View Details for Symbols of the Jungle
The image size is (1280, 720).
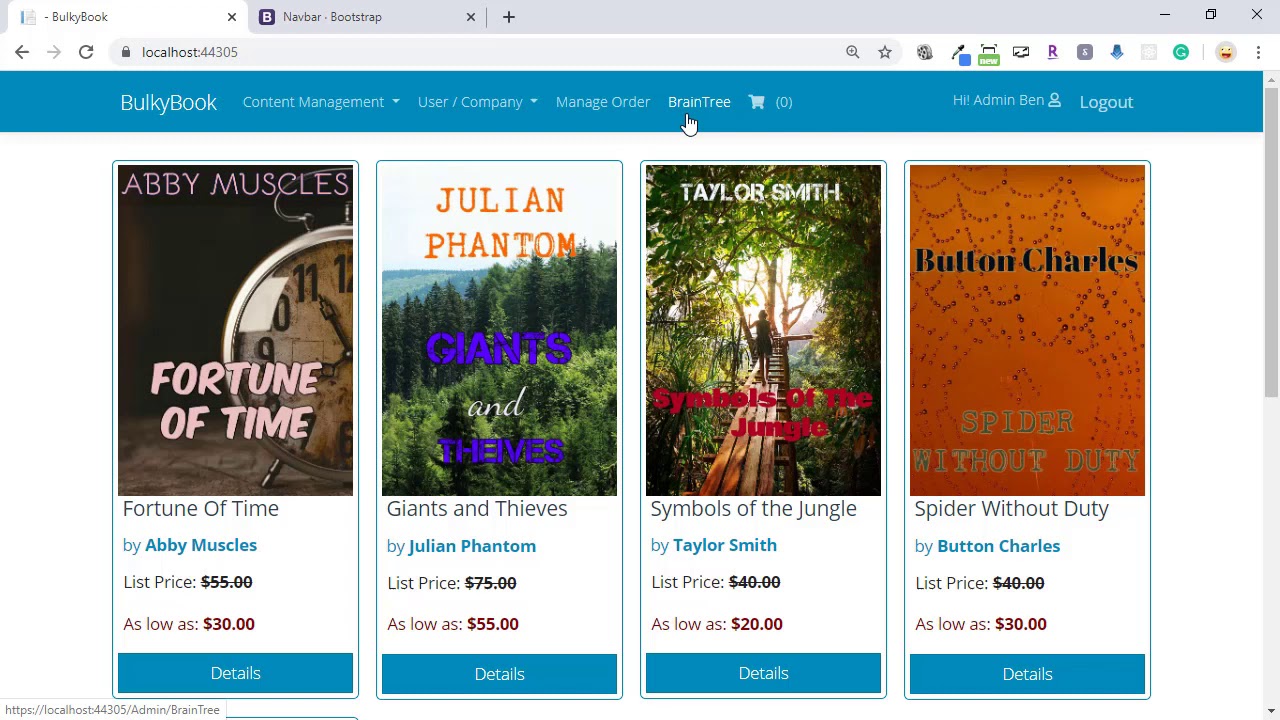tap(763, 673)
